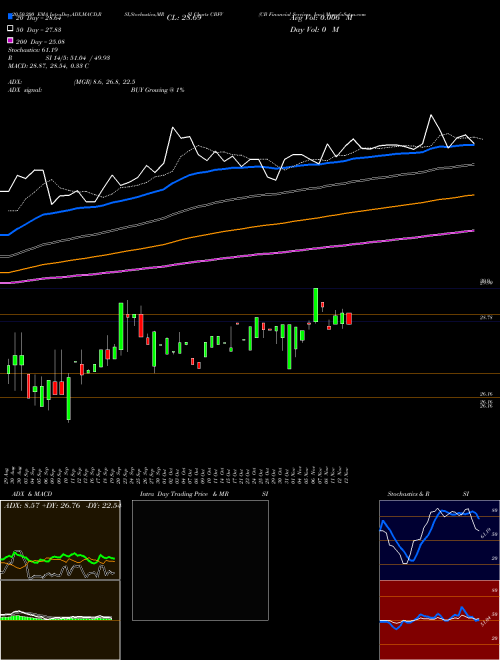
Task: Click the 28.78 price level label
Action: [486, 318]
